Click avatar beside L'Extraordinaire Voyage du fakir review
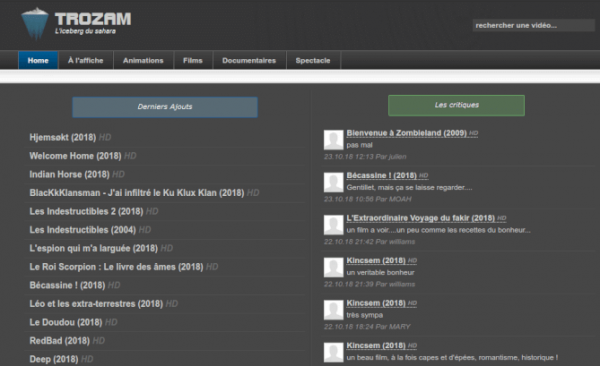Screen dimensions: 600x366 (333, 225)
